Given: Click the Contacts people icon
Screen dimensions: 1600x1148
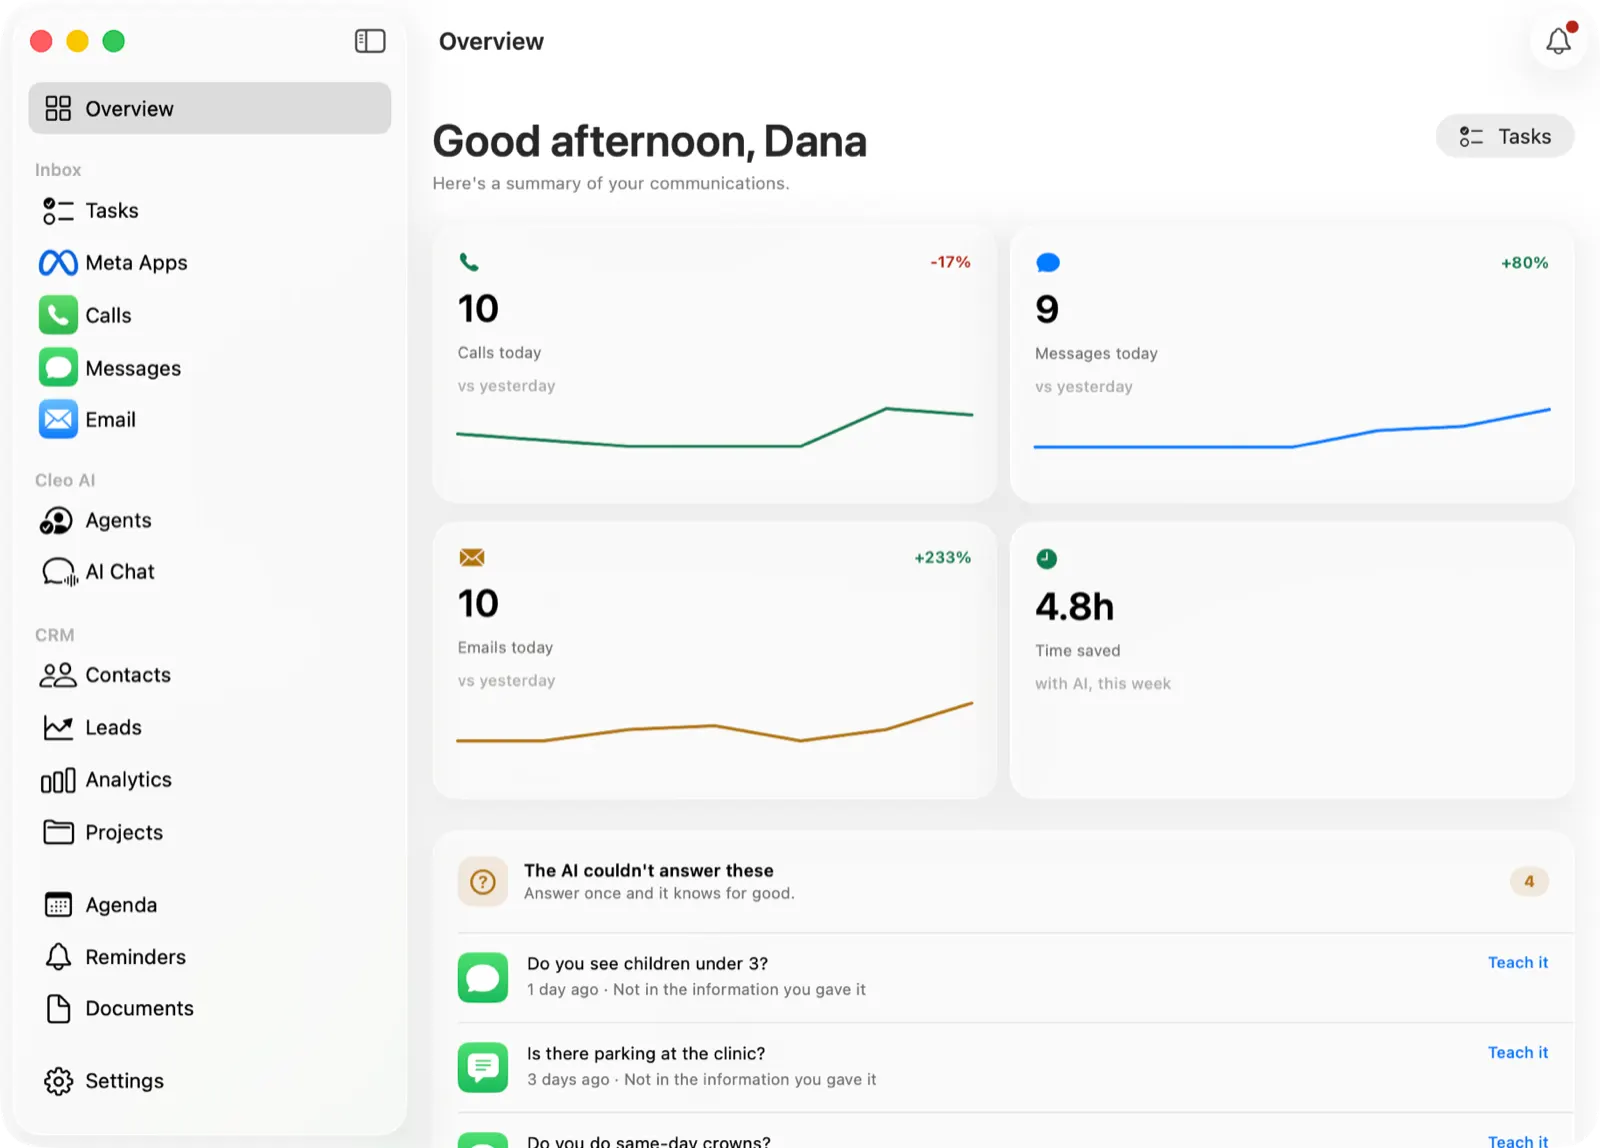Looking at the screenshot, I should 58,675.
